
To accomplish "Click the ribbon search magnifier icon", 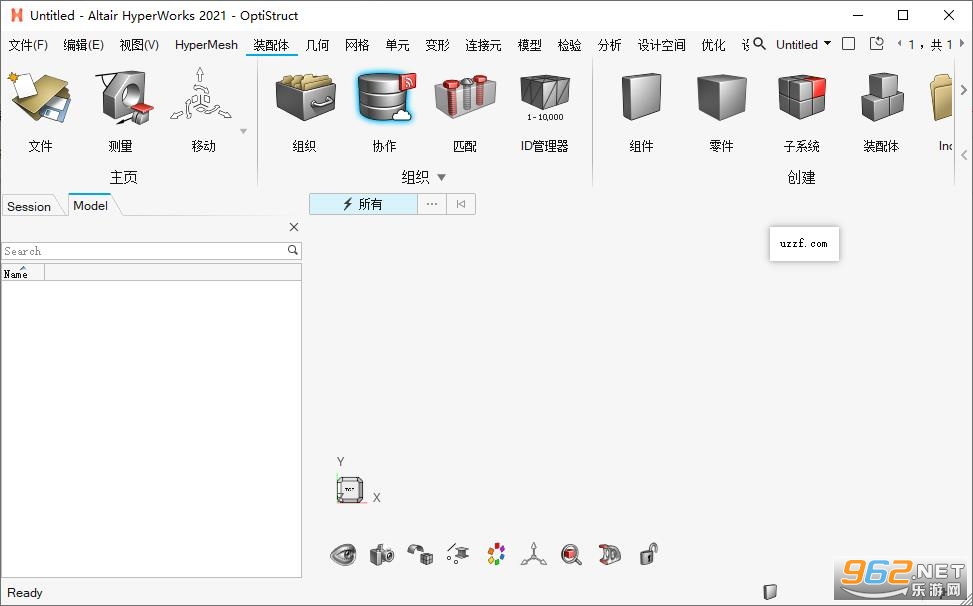I will [x=760, y=44].
